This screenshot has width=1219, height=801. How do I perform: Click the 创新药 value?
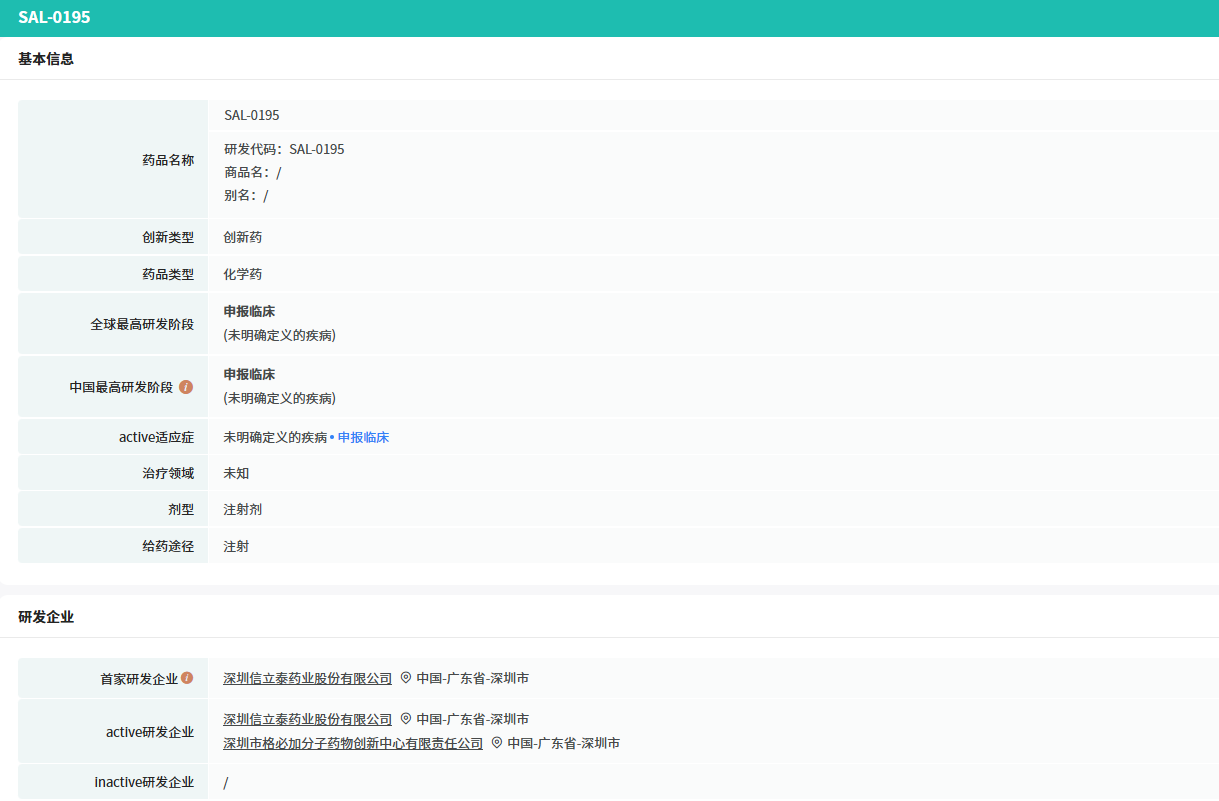243,237
